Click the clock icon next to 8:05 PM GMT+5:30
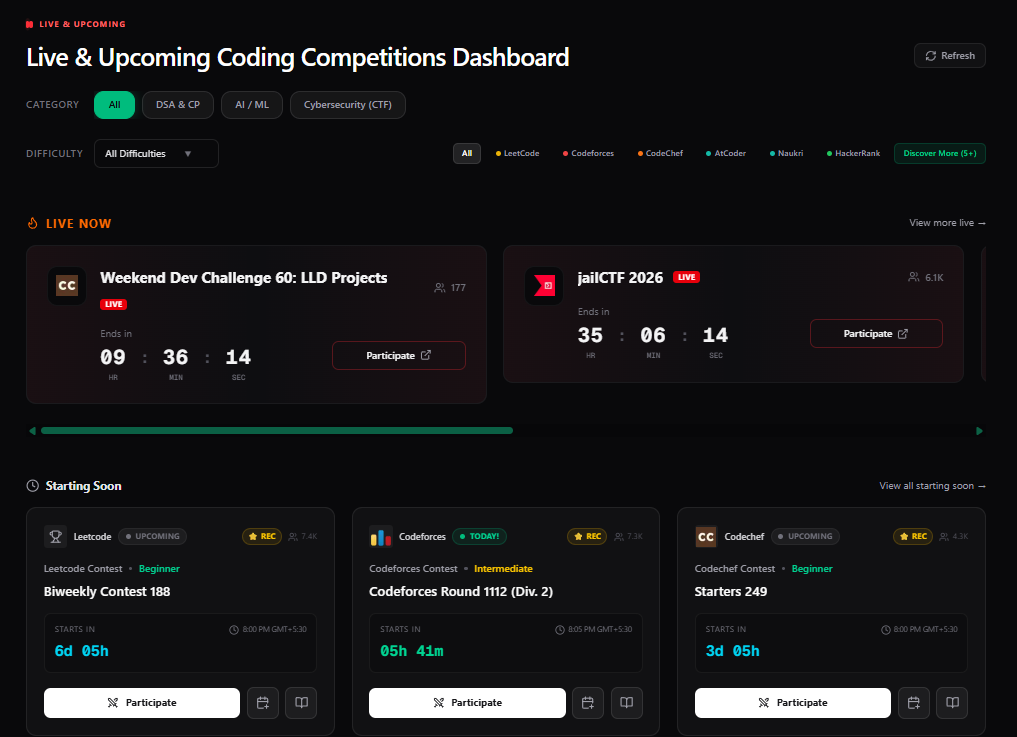This screenshot has height=737, width=1017. [560, 630]
